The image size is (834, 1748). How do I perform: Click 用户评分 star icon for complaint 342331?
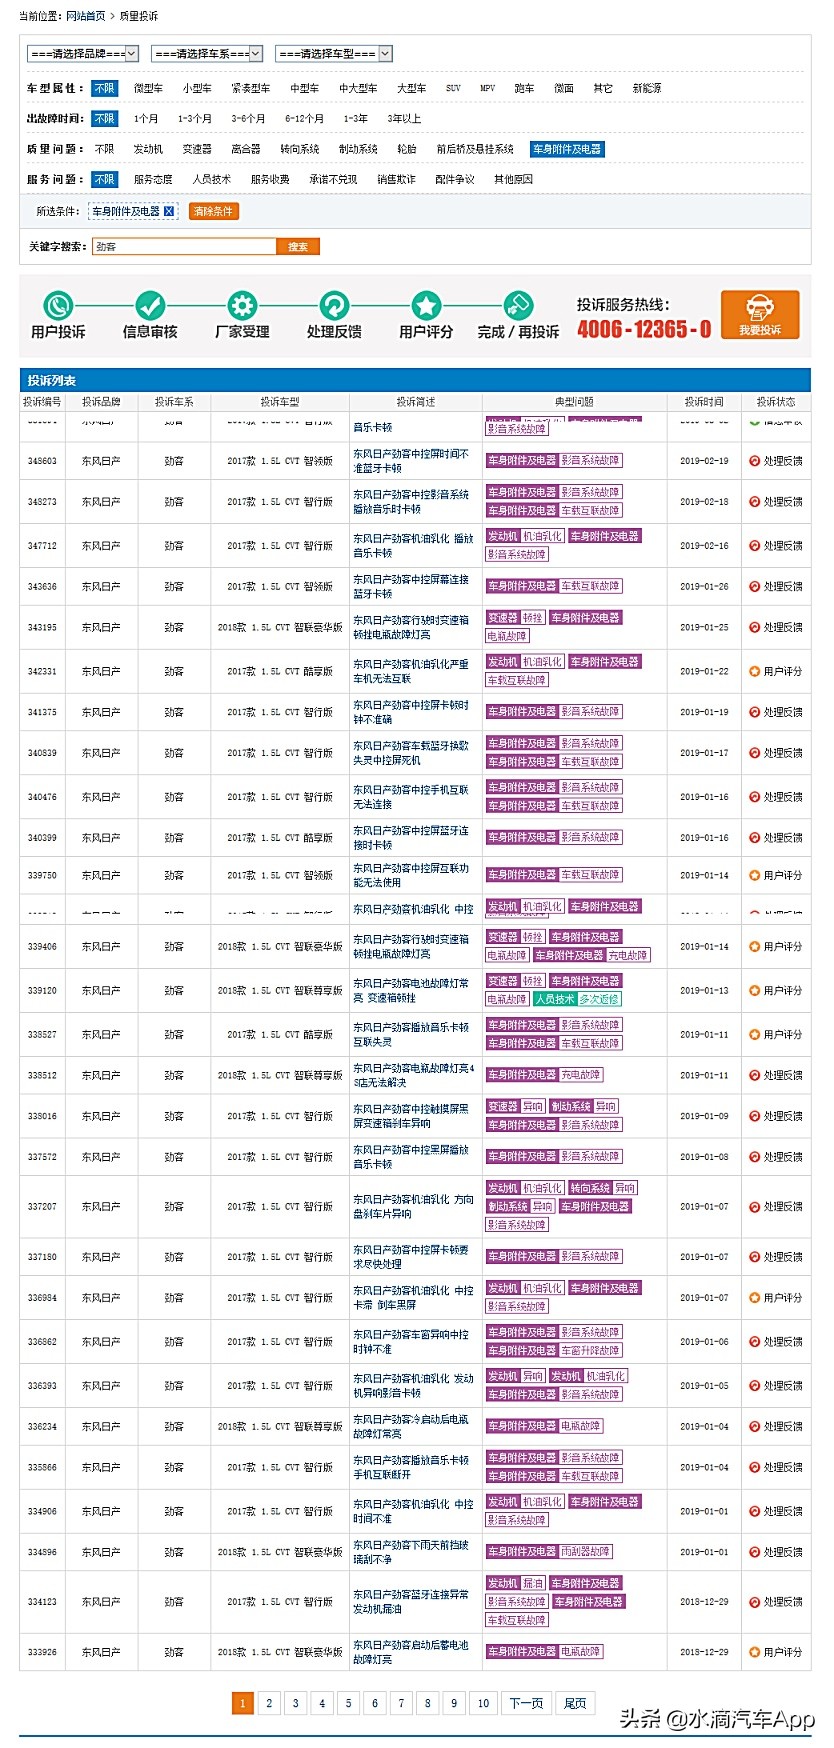[x=755, y=671]
